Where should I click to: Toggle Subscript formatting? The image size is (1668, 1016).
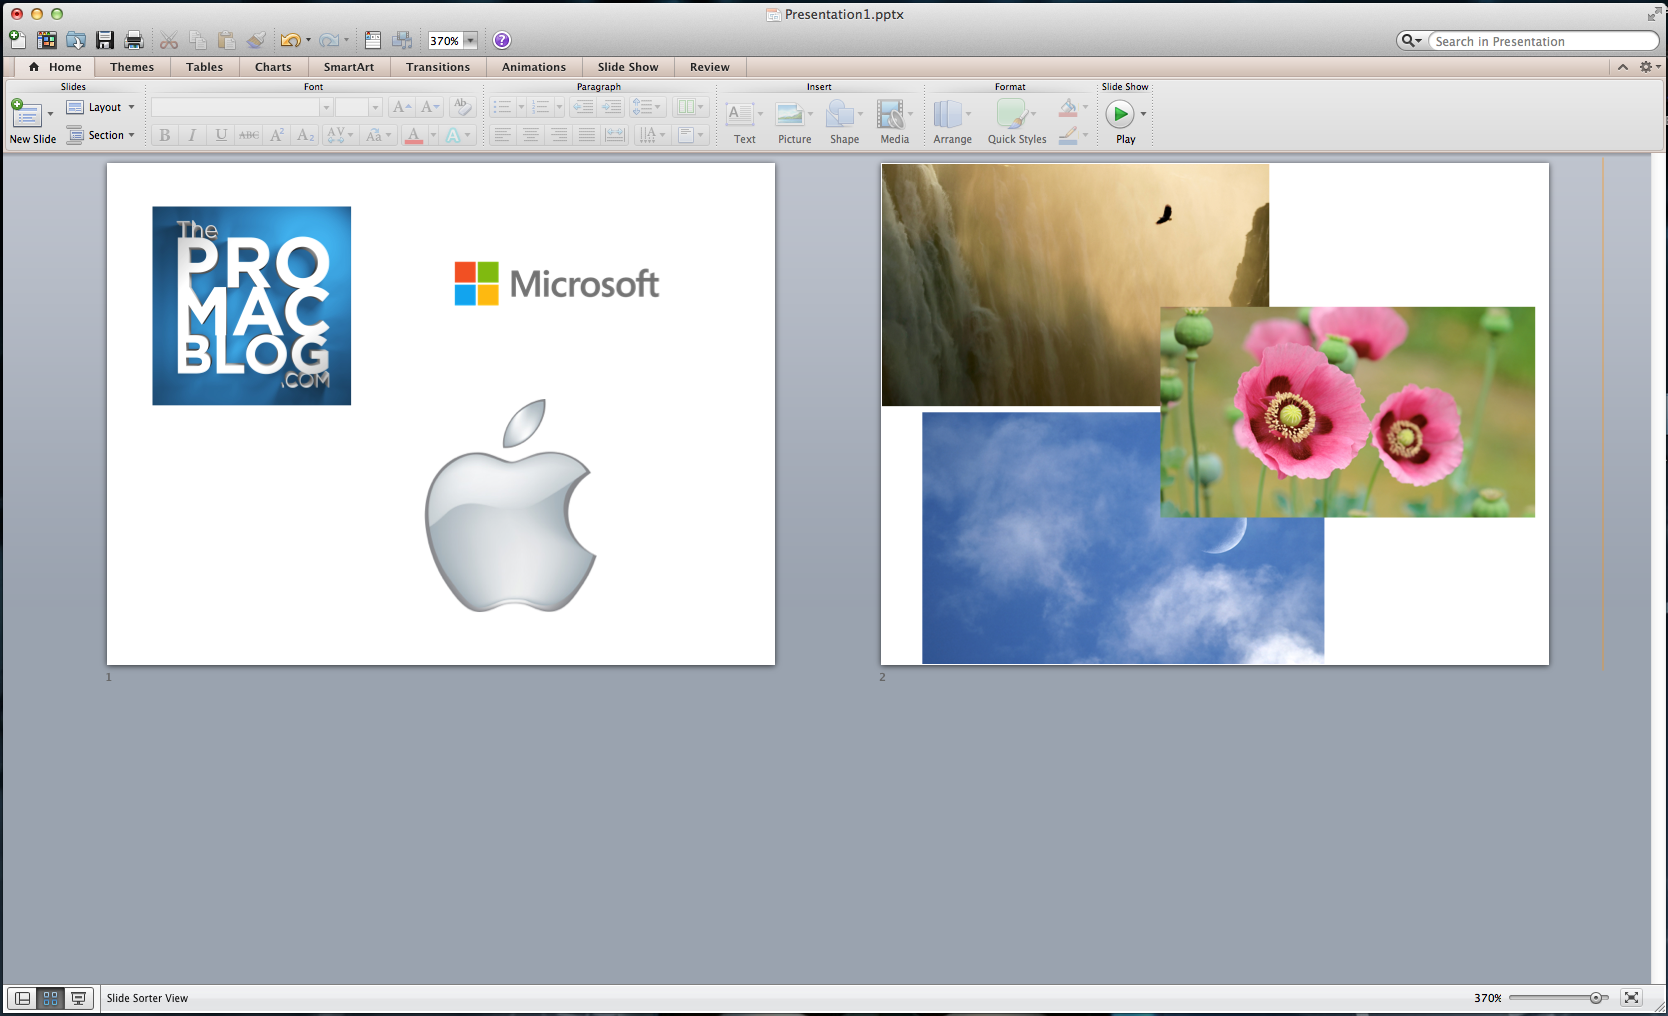306,135
